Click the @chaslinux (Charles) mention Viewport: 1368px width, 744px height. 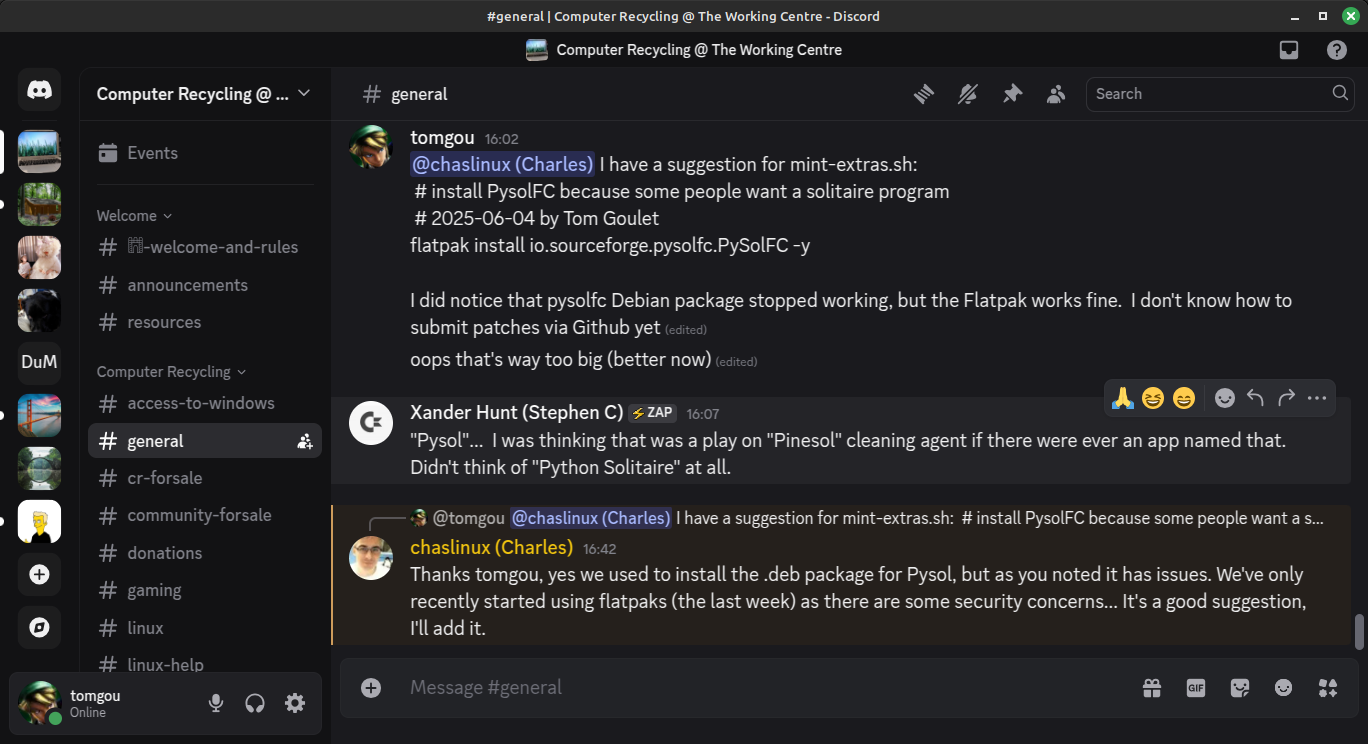pos(503,164)
